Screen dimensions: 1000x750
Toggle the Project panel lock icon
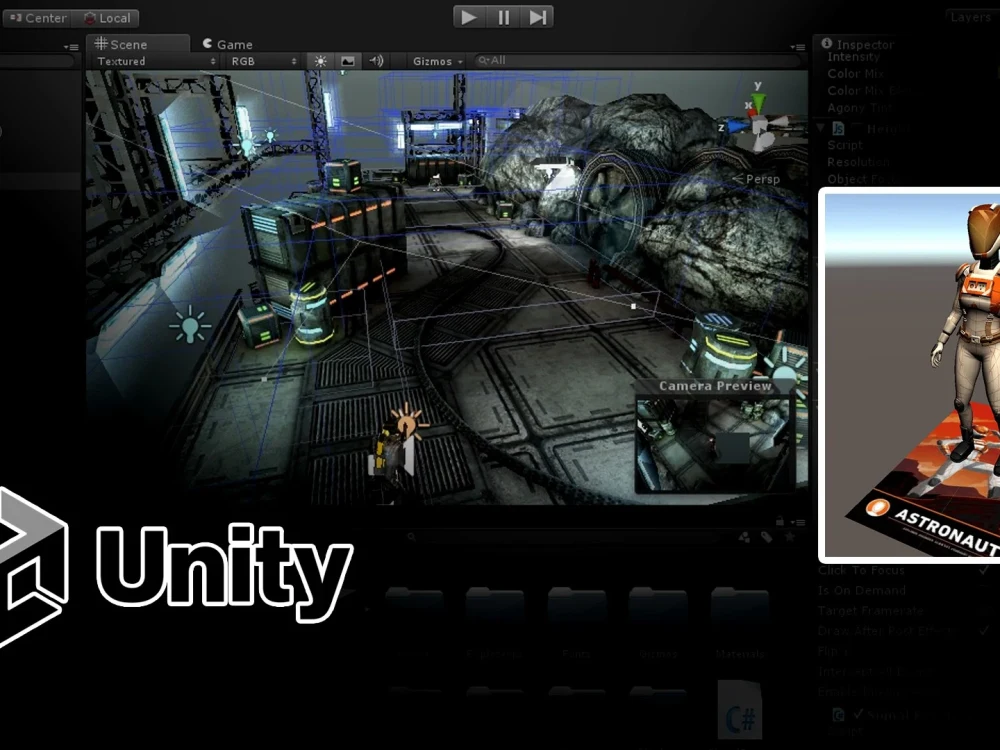779,521
